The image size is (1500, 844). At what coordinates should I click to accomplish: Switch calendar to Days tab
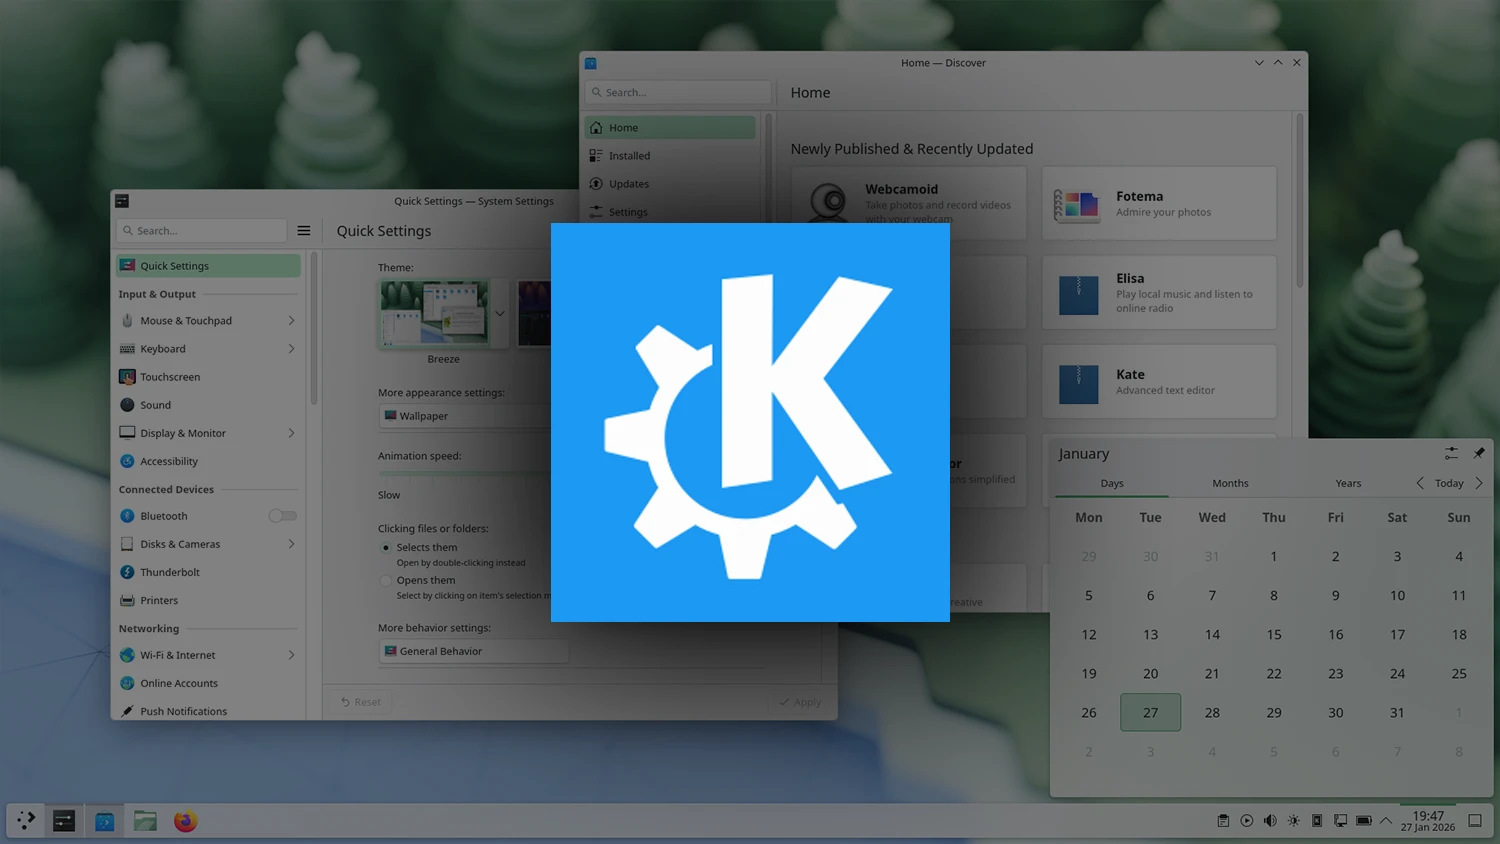click(x=1112, y=483)
